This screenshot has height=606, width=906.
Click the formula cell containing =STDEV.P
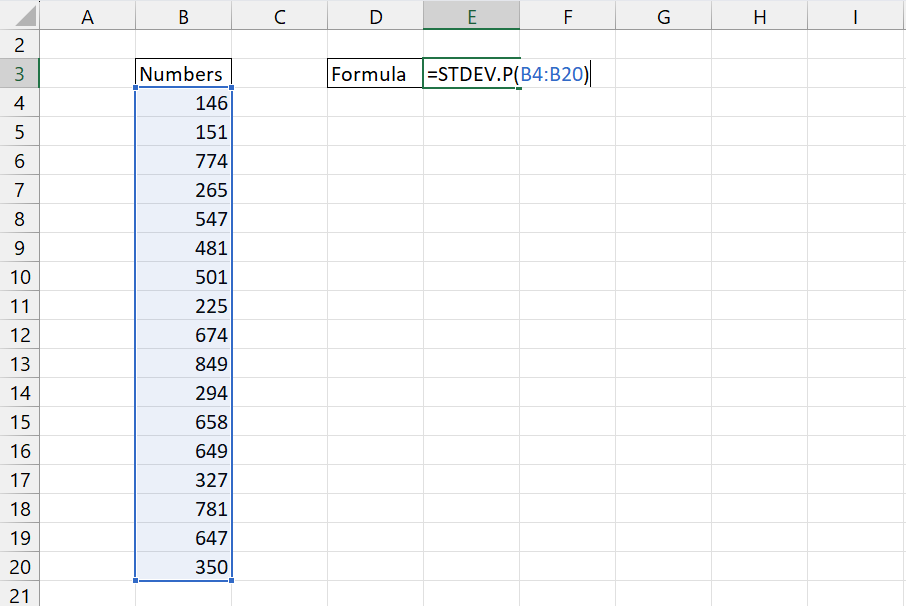point(471,74)
